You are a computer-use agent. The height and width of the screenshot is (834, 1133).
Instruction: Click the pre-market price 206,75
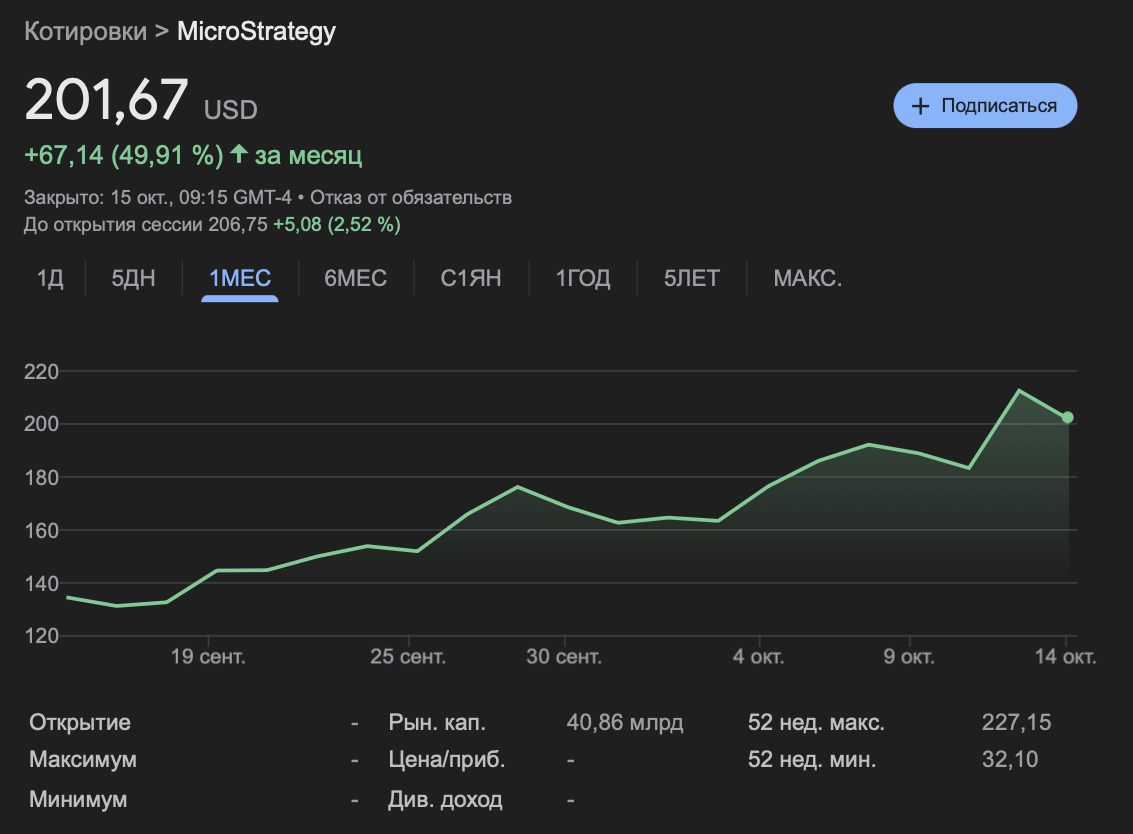click(x=238, y=225)
